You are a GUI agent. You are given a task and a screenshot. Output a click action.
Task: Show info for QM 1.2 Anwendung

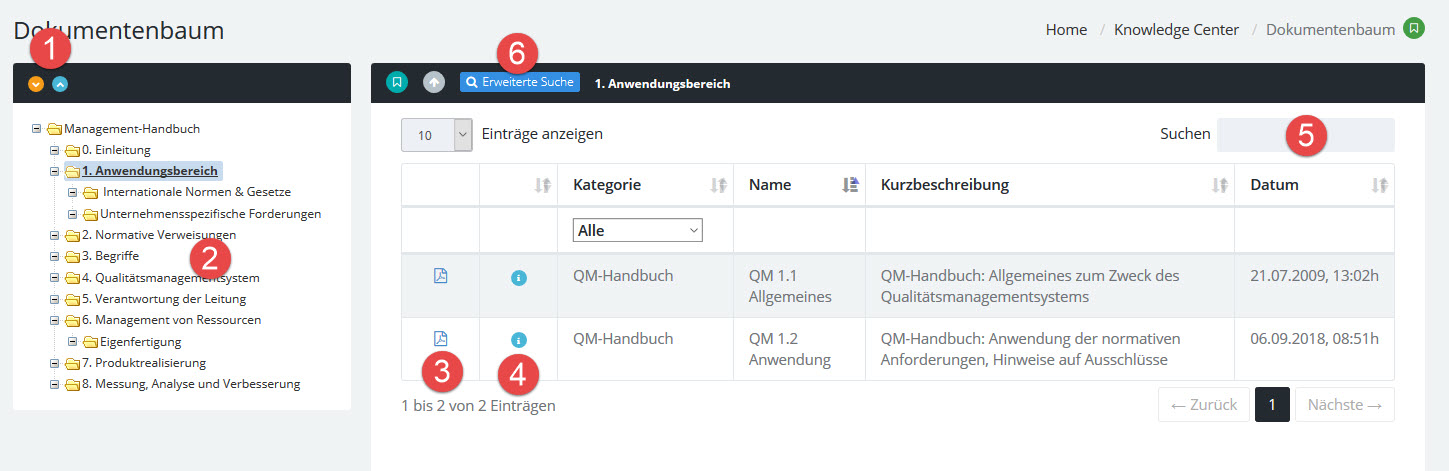pos(518,340)
